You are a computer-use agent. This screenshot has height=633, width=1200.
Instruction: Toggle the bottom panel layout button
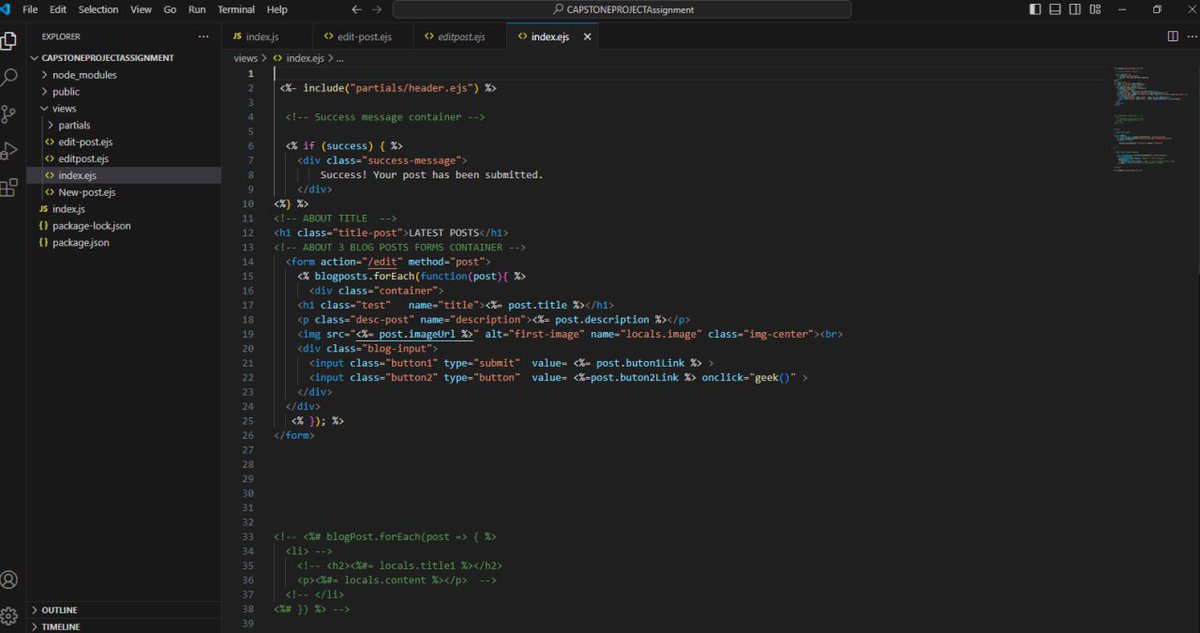(1055, 9)
